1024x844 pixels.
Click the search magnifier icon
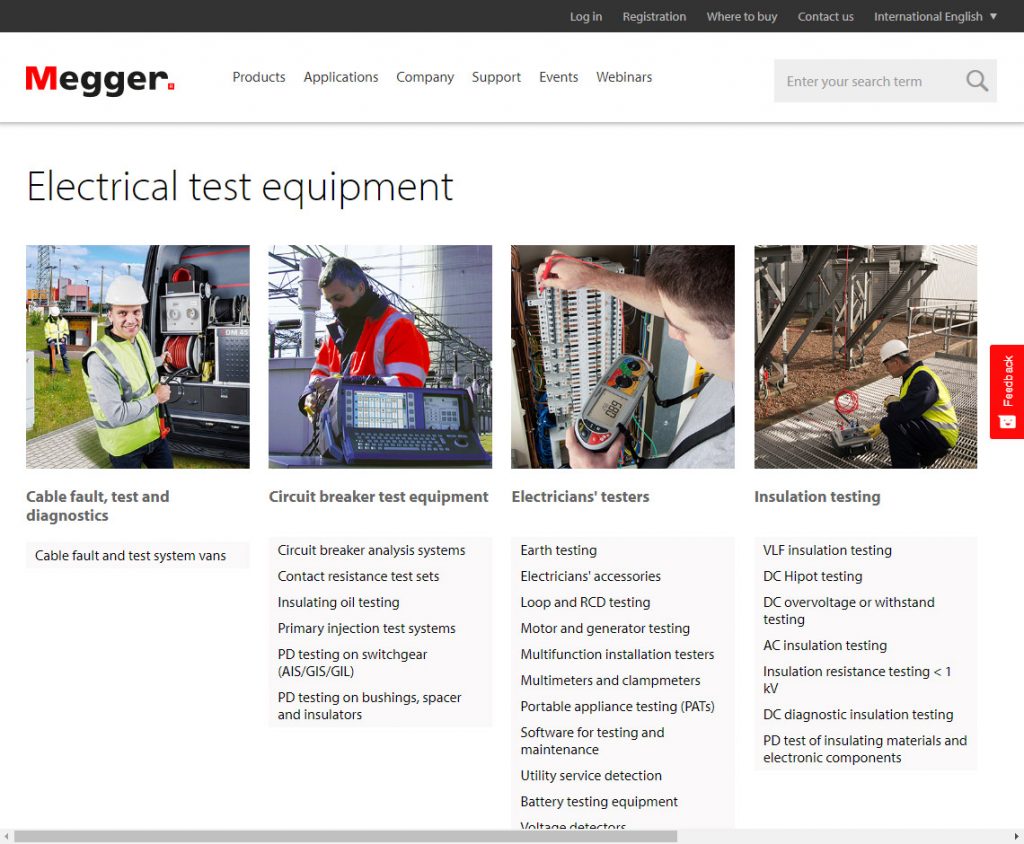point(976,80)
